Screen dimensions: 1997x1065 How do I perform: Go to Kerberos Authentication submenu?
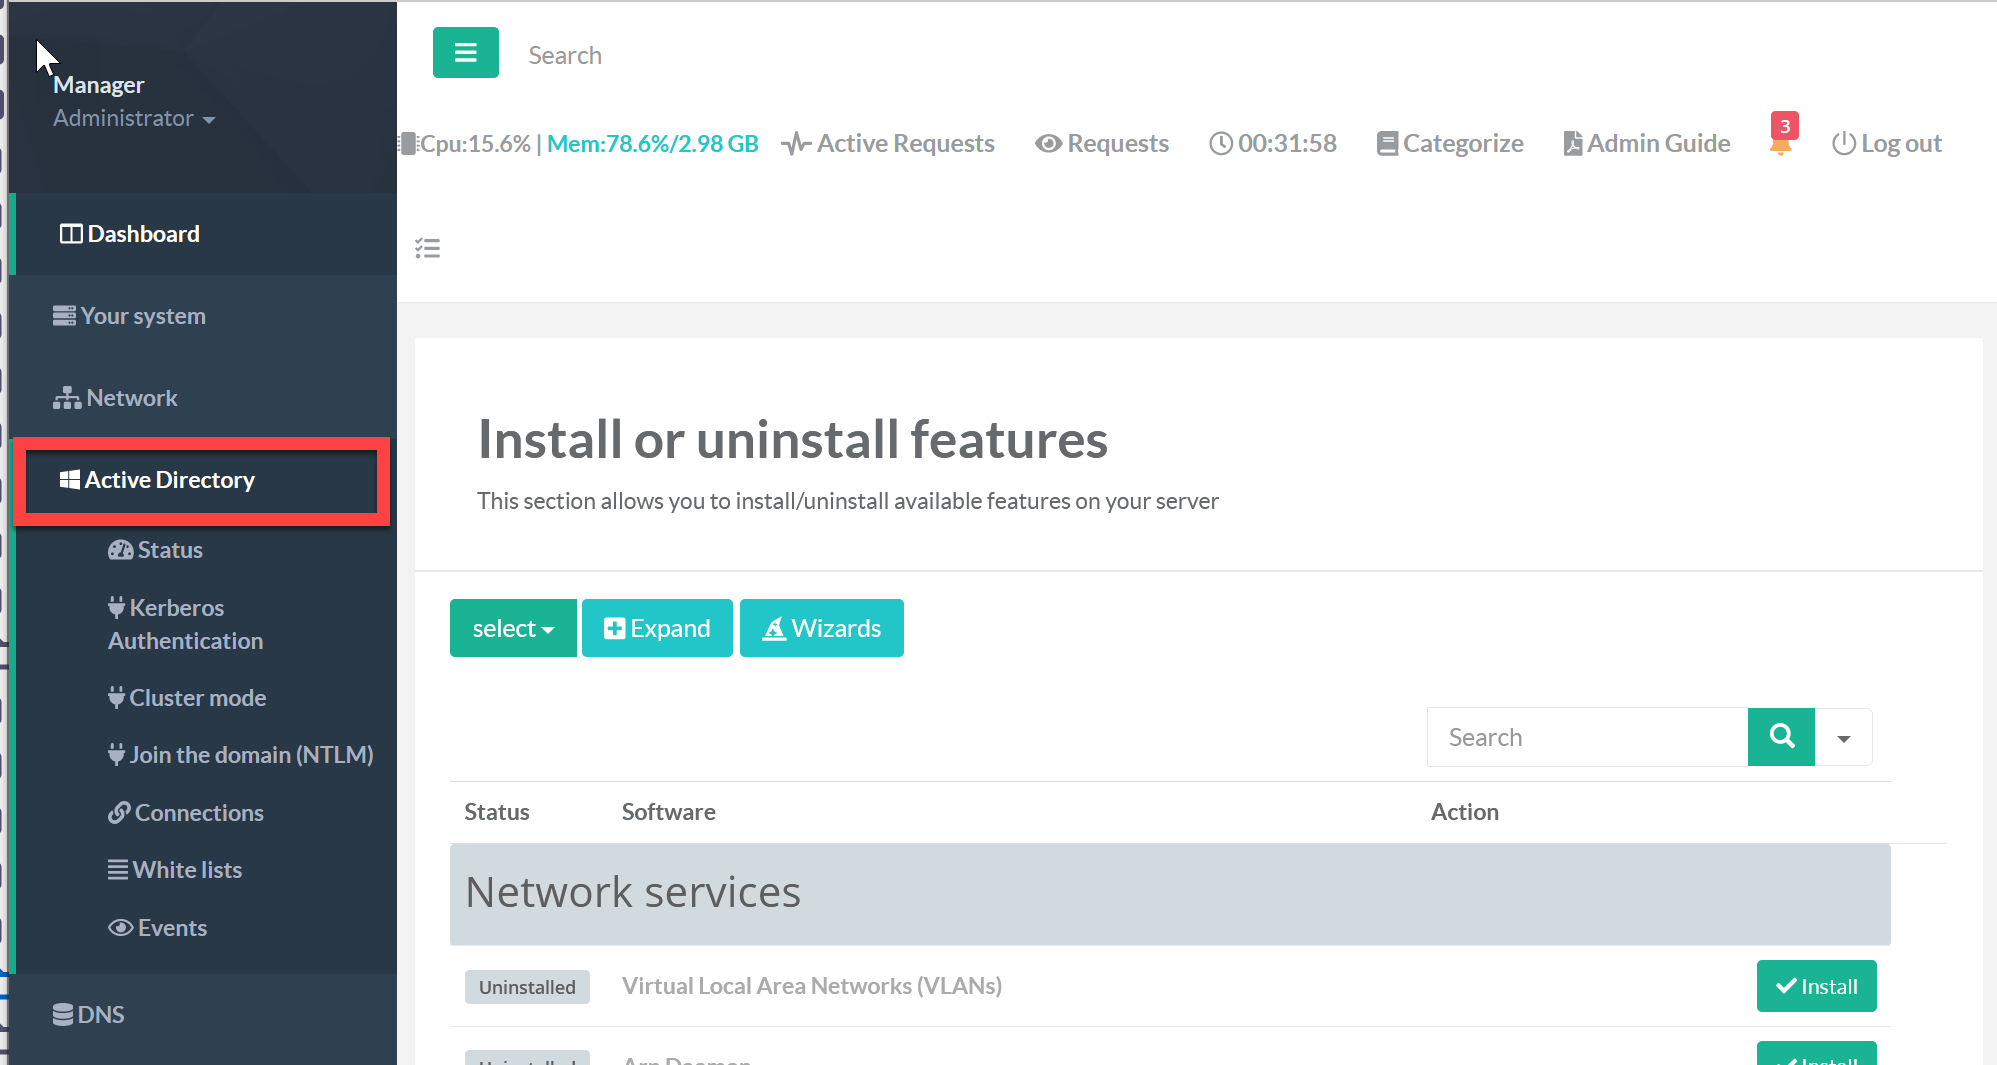(x=185, y=624)
